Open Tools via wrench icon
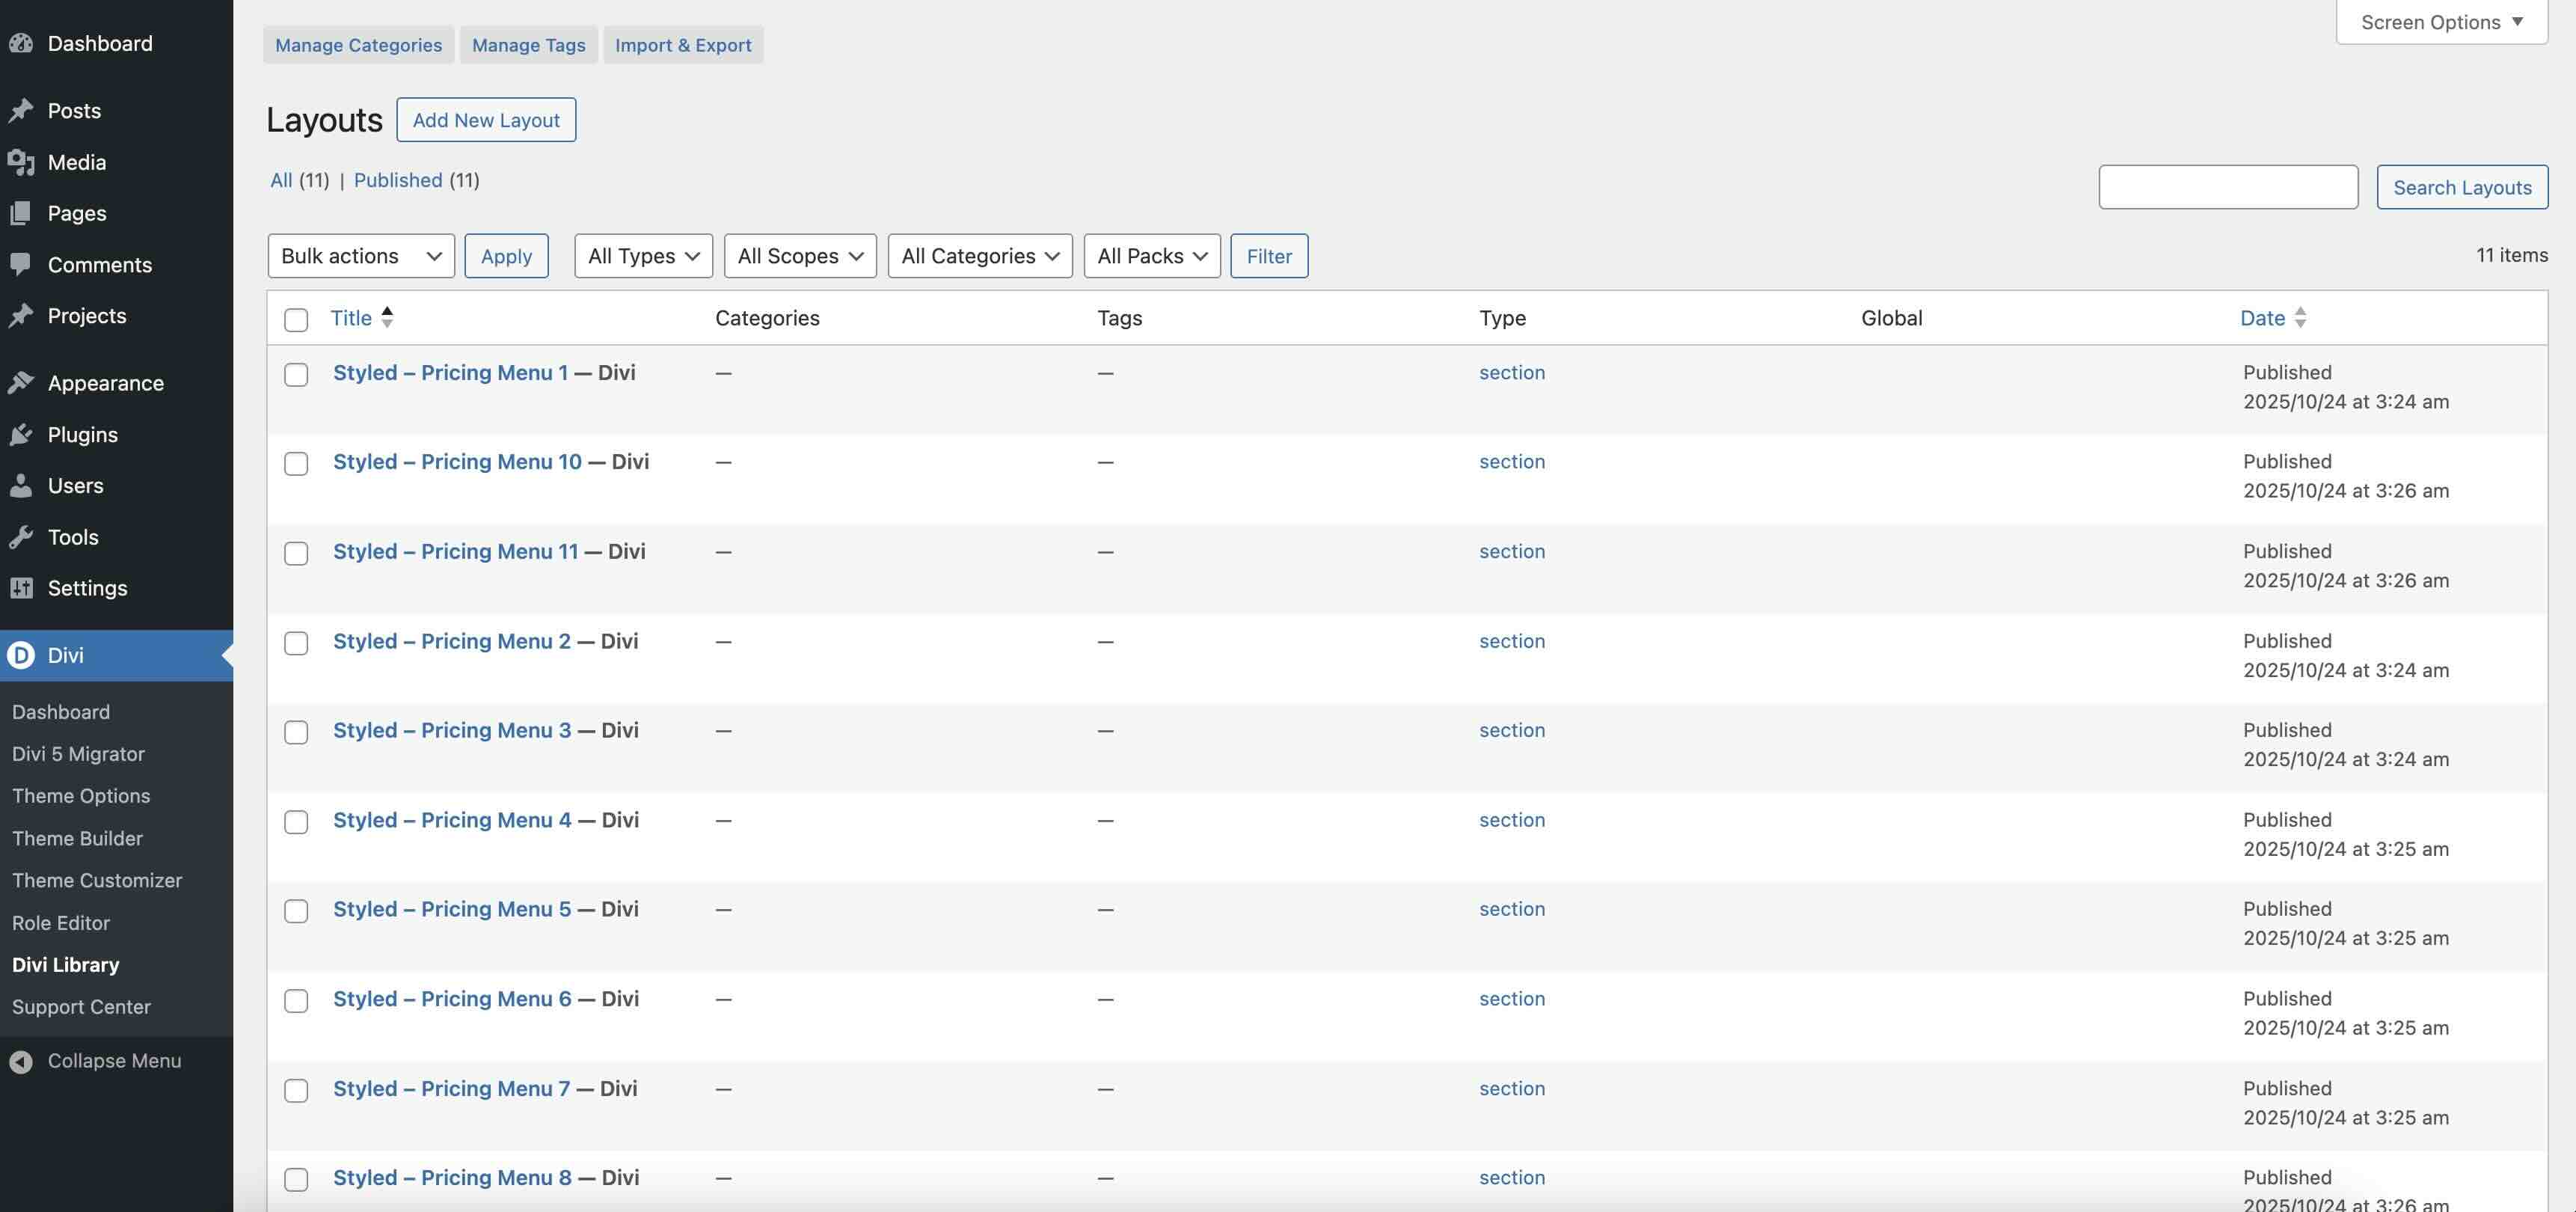 click(x=23, y=537)
